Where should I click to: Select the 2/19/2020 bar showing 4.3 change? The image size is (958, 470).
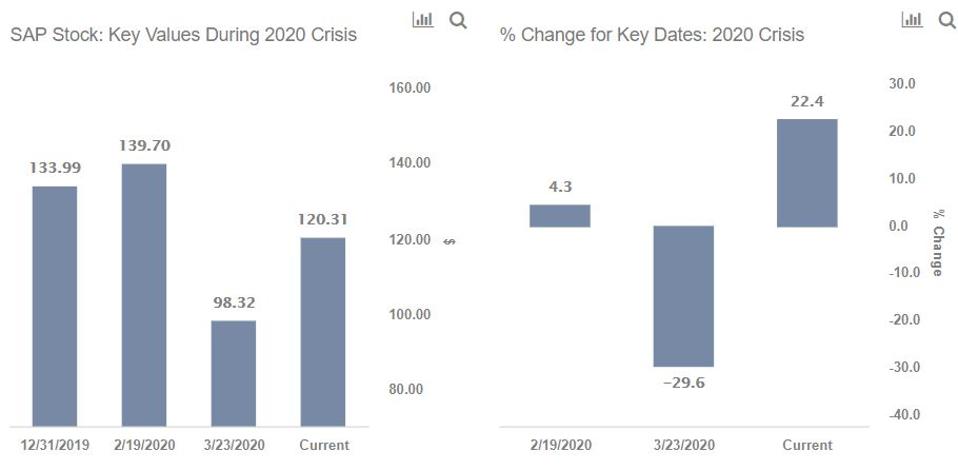click(x=559, y=216)
